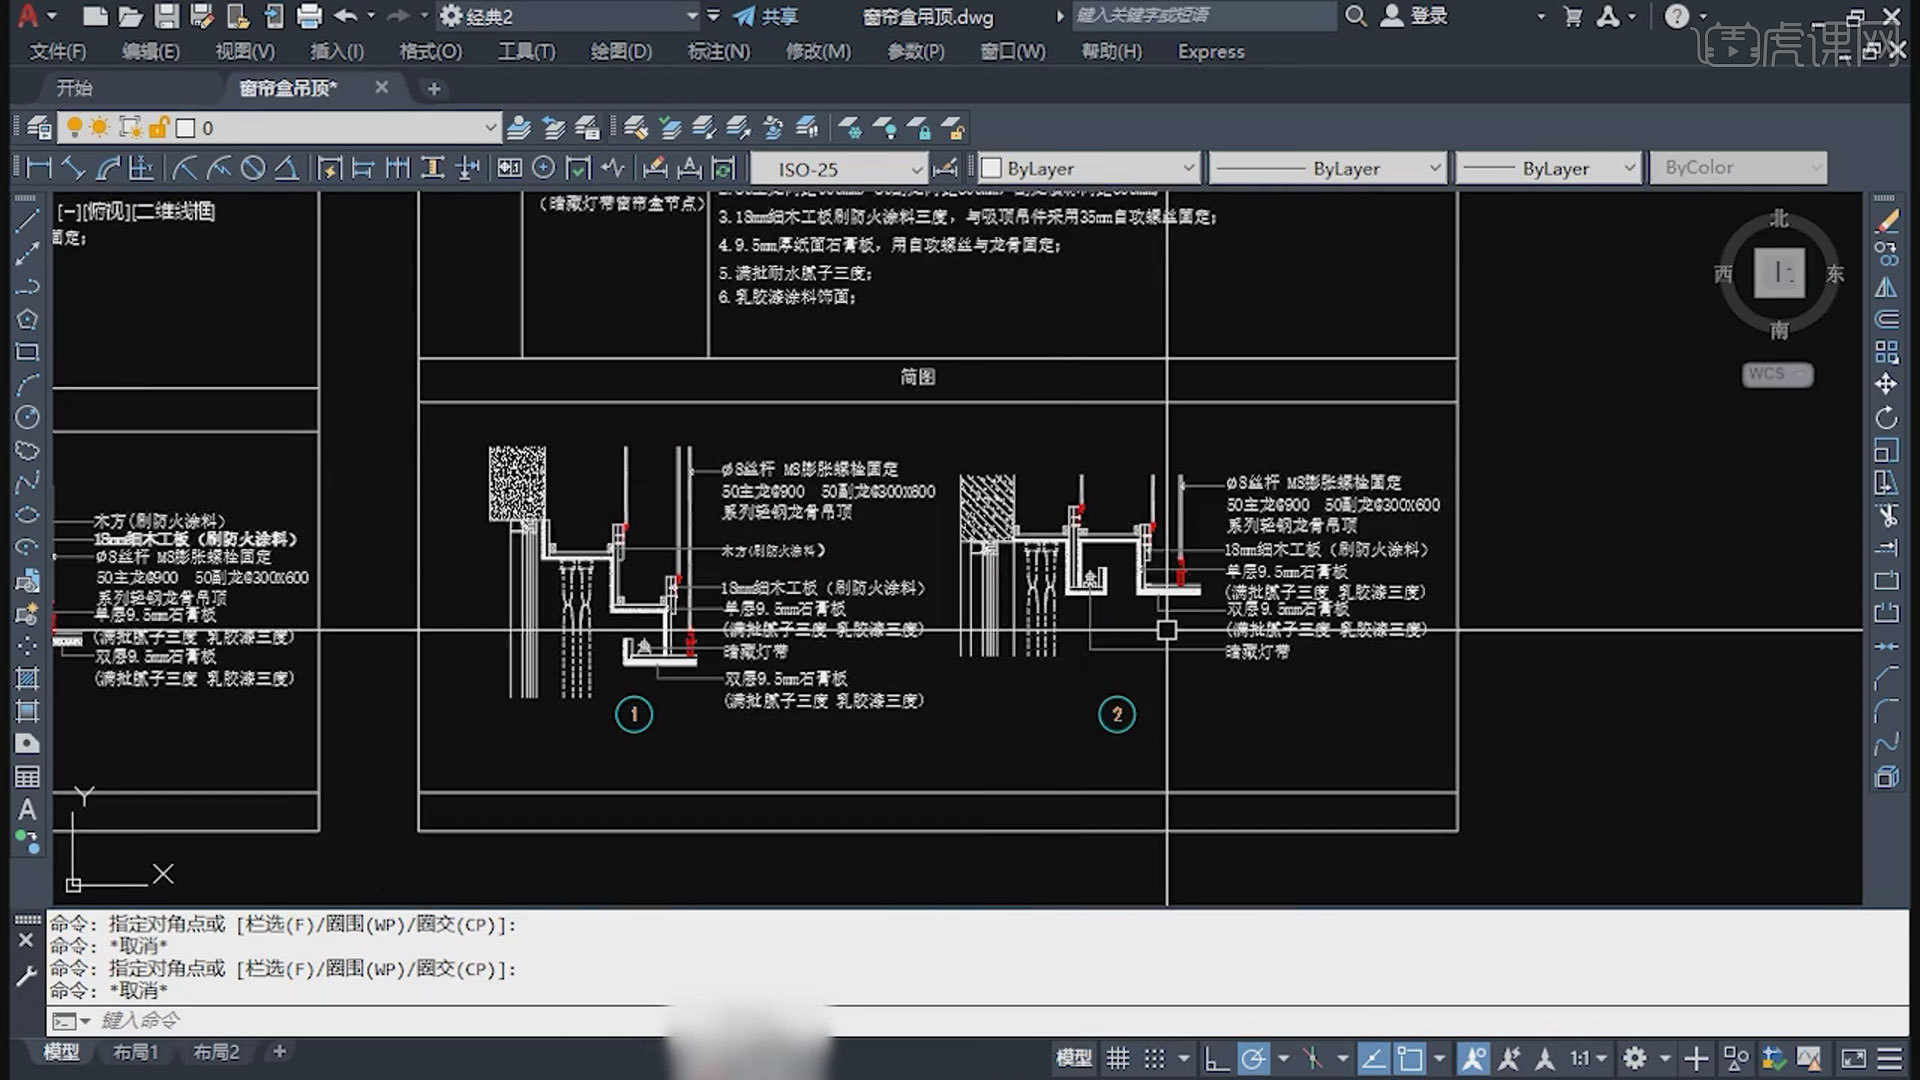Click the keyword search field in title bar
Screen dimensions: 1920x1080
pos(1204,16)
